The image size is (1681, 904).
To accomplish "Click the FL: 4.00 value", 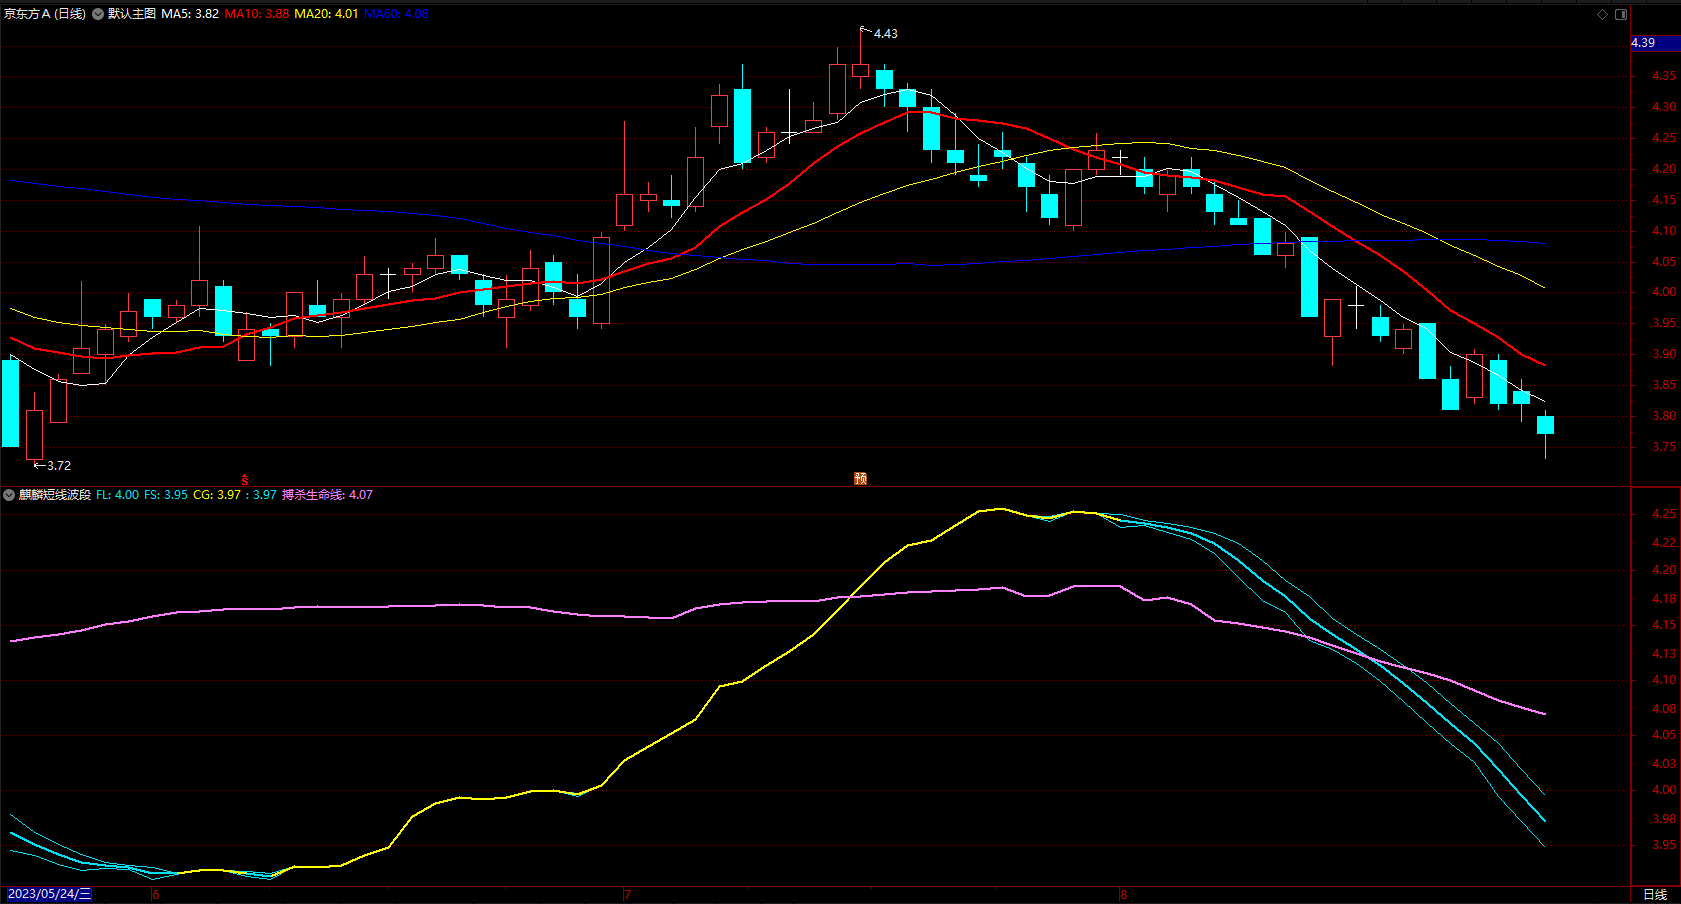I will pos(118,495).
